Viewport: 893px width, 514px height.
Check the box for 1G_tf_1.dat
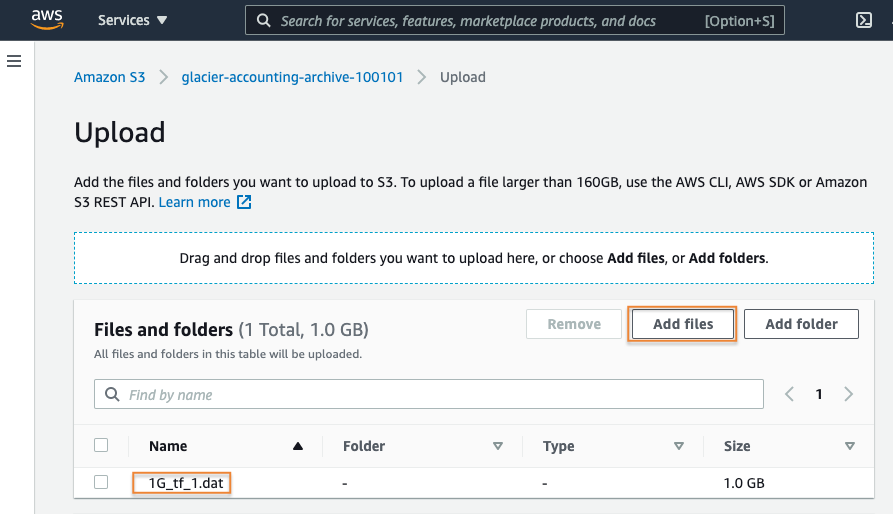coord(101,482)
